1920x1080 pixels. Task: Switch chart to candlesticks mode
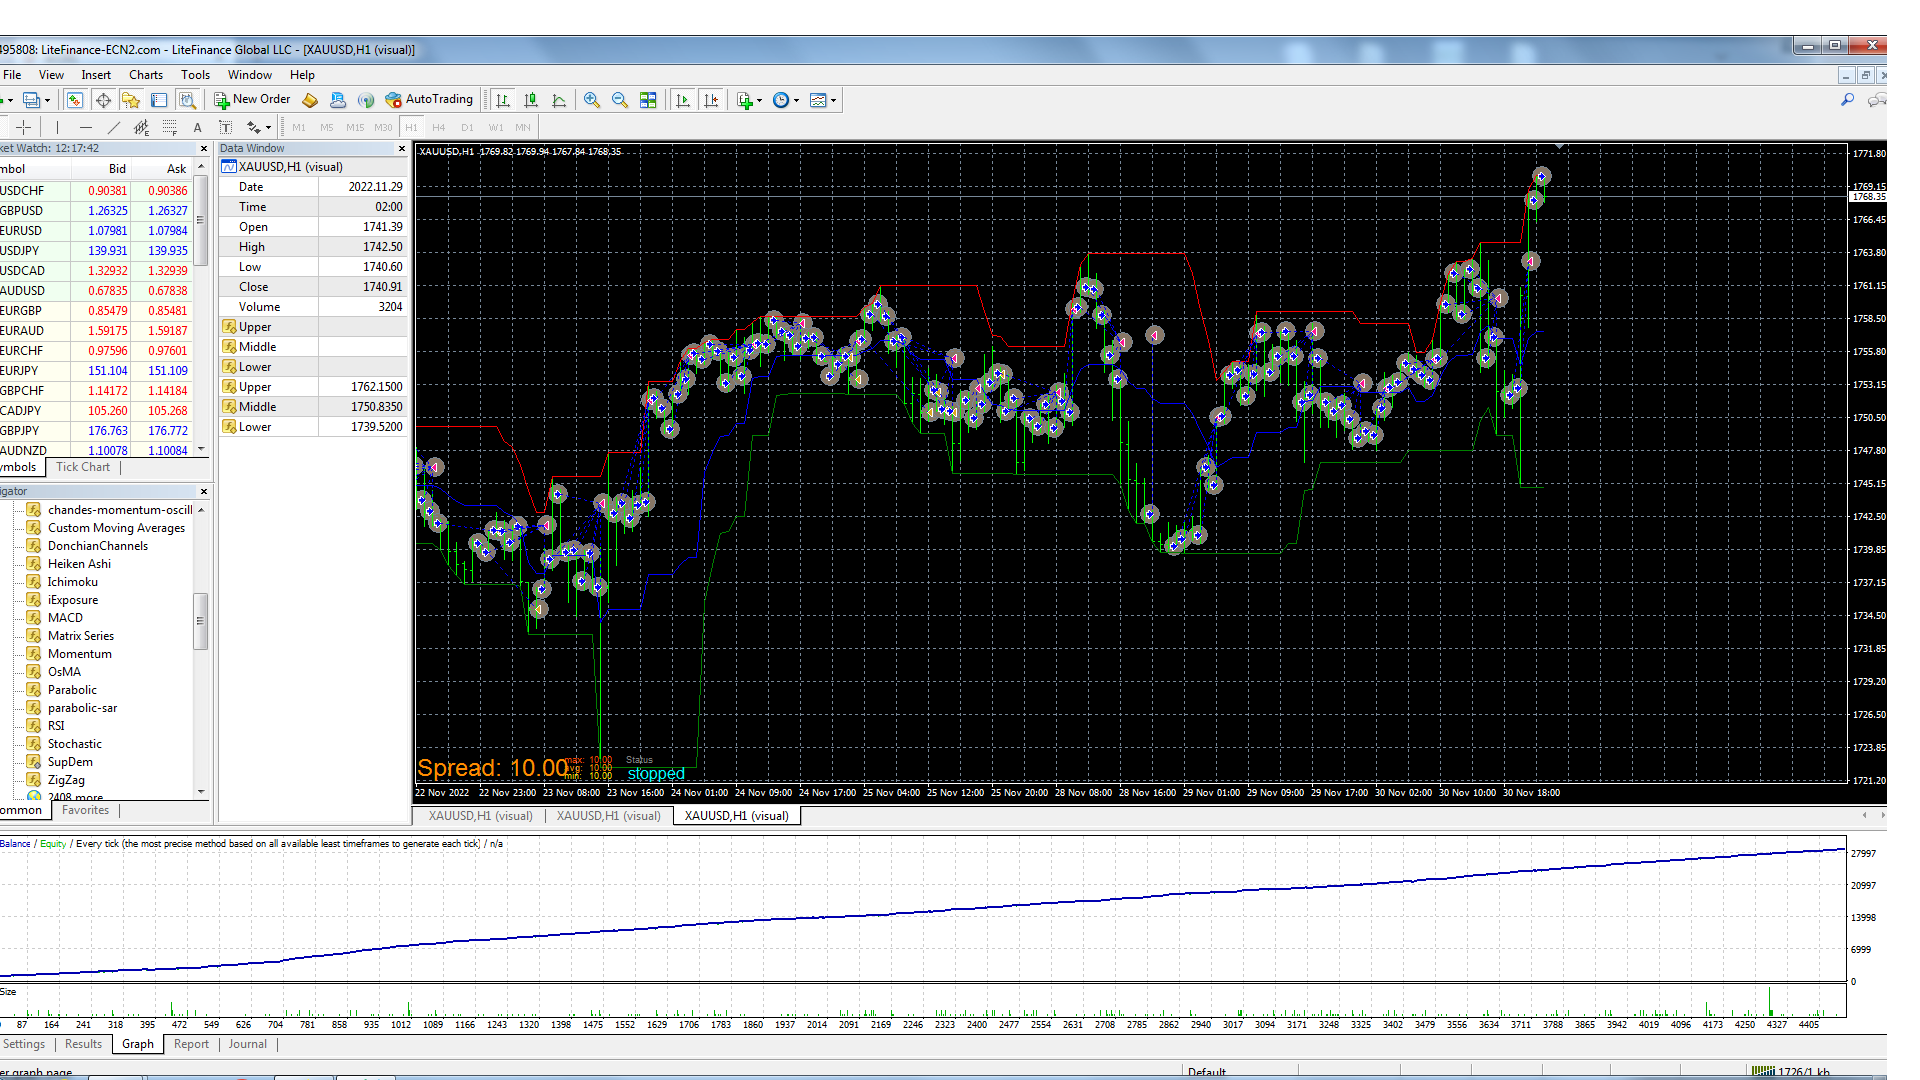pyautogui.click(x=531, y=100)
